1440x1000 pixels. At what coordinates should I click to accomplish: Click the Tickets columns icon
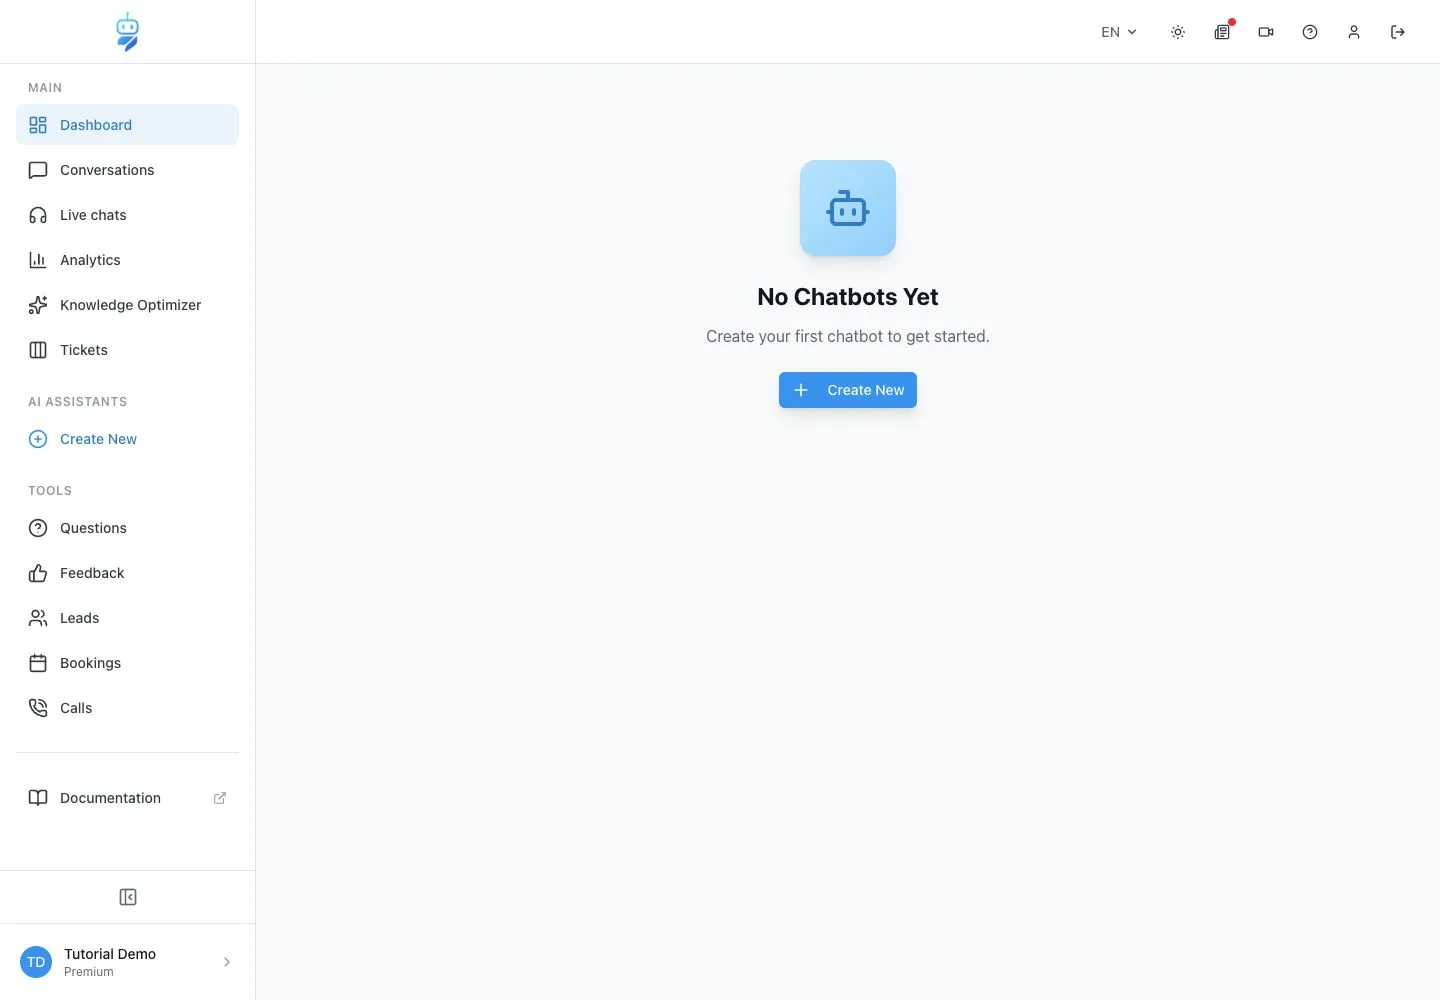click(38, 350)
